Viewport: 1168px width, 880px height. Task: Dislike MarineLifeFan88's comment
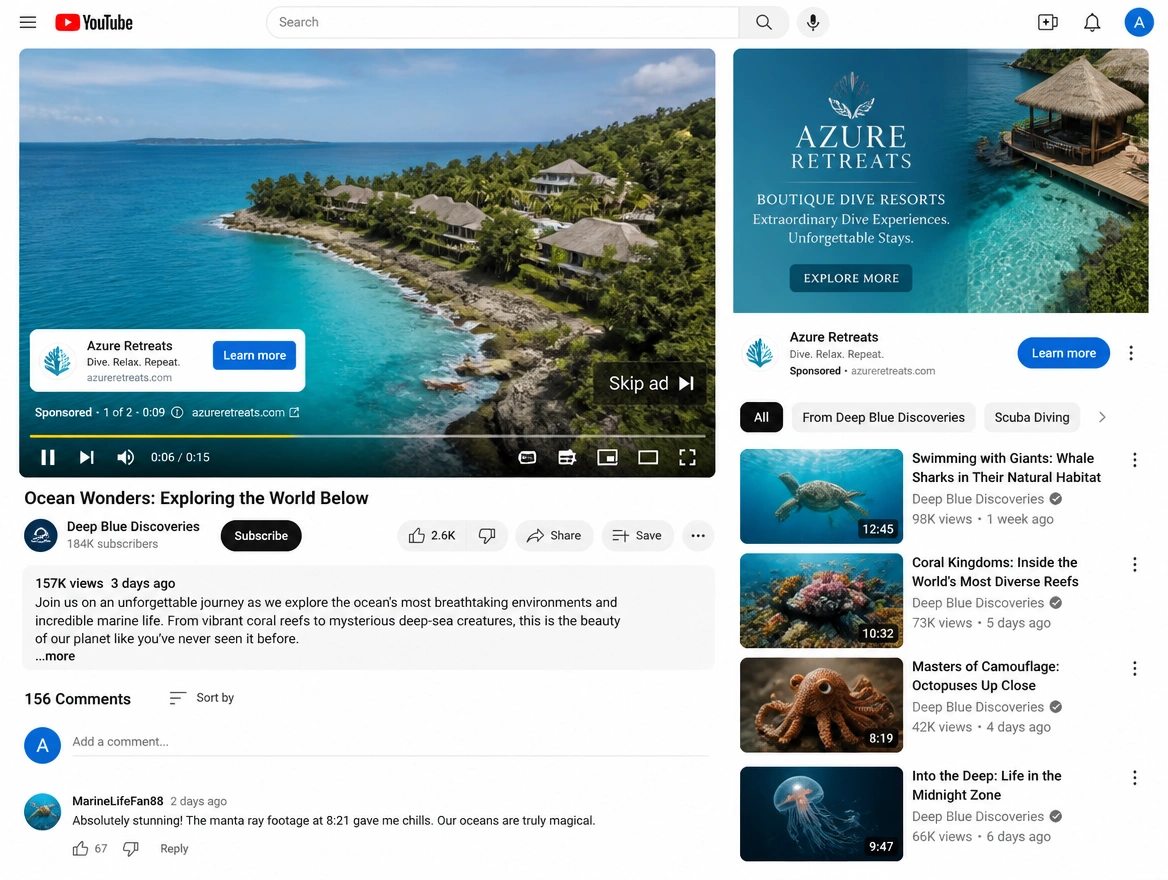[x=130, y=848]
